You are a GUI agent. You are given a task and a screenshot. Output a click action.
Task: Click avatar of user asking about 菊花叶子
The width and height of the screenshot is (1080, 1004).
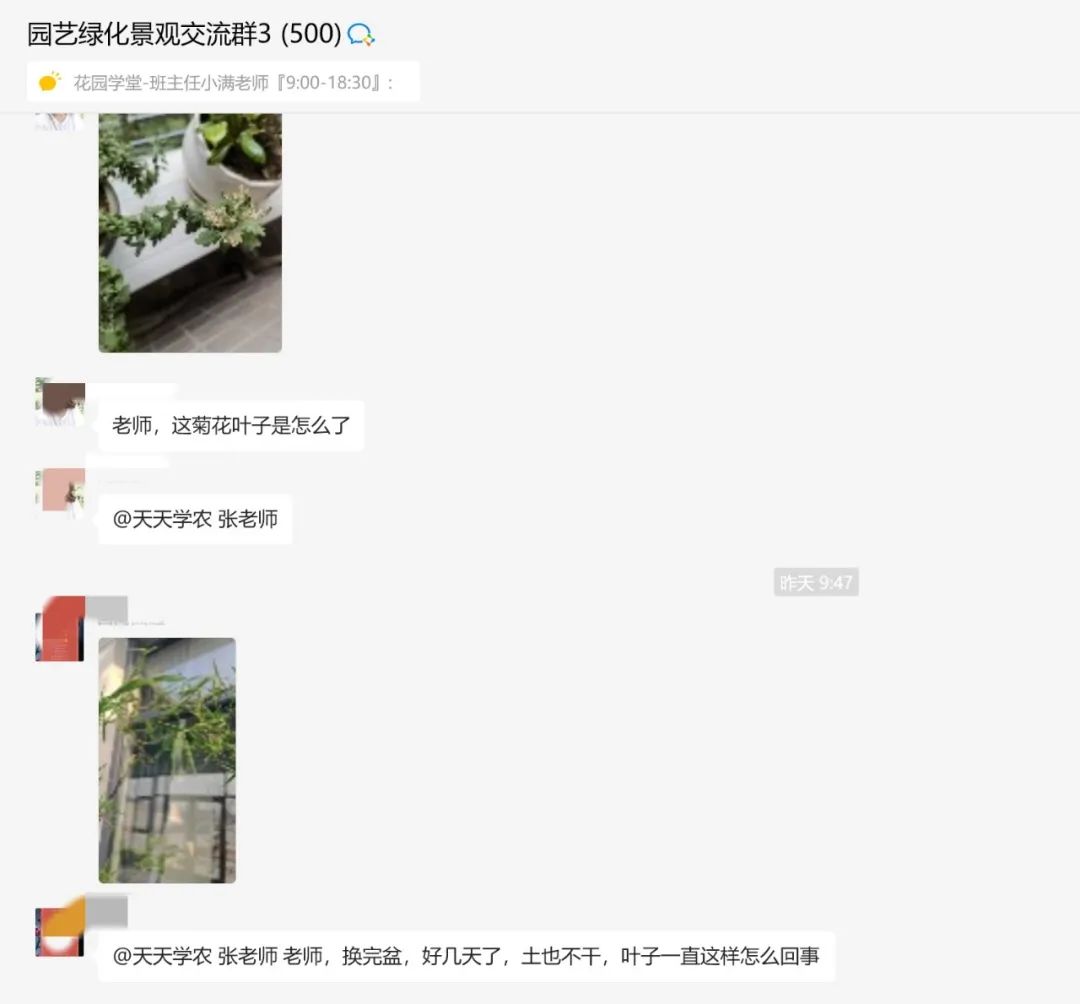[60, 402]
